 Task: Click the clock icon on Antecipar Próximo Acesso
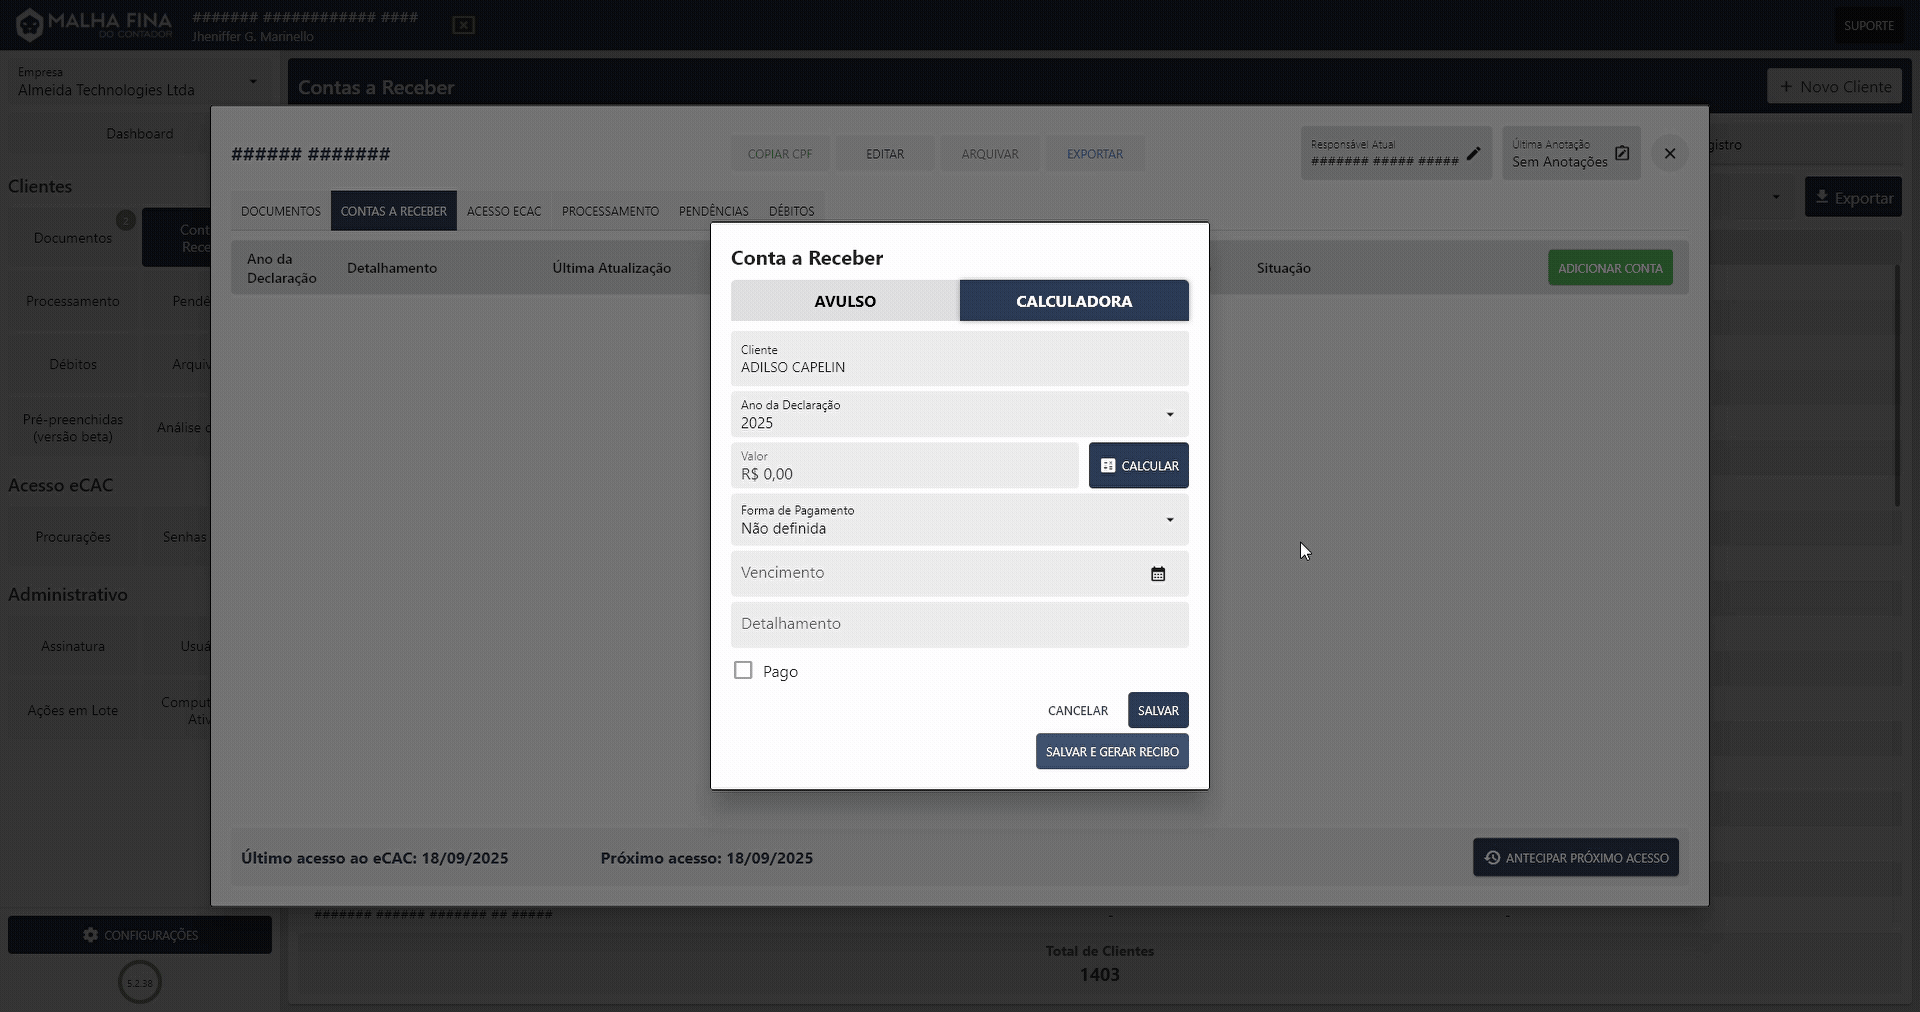(1492, 858)
